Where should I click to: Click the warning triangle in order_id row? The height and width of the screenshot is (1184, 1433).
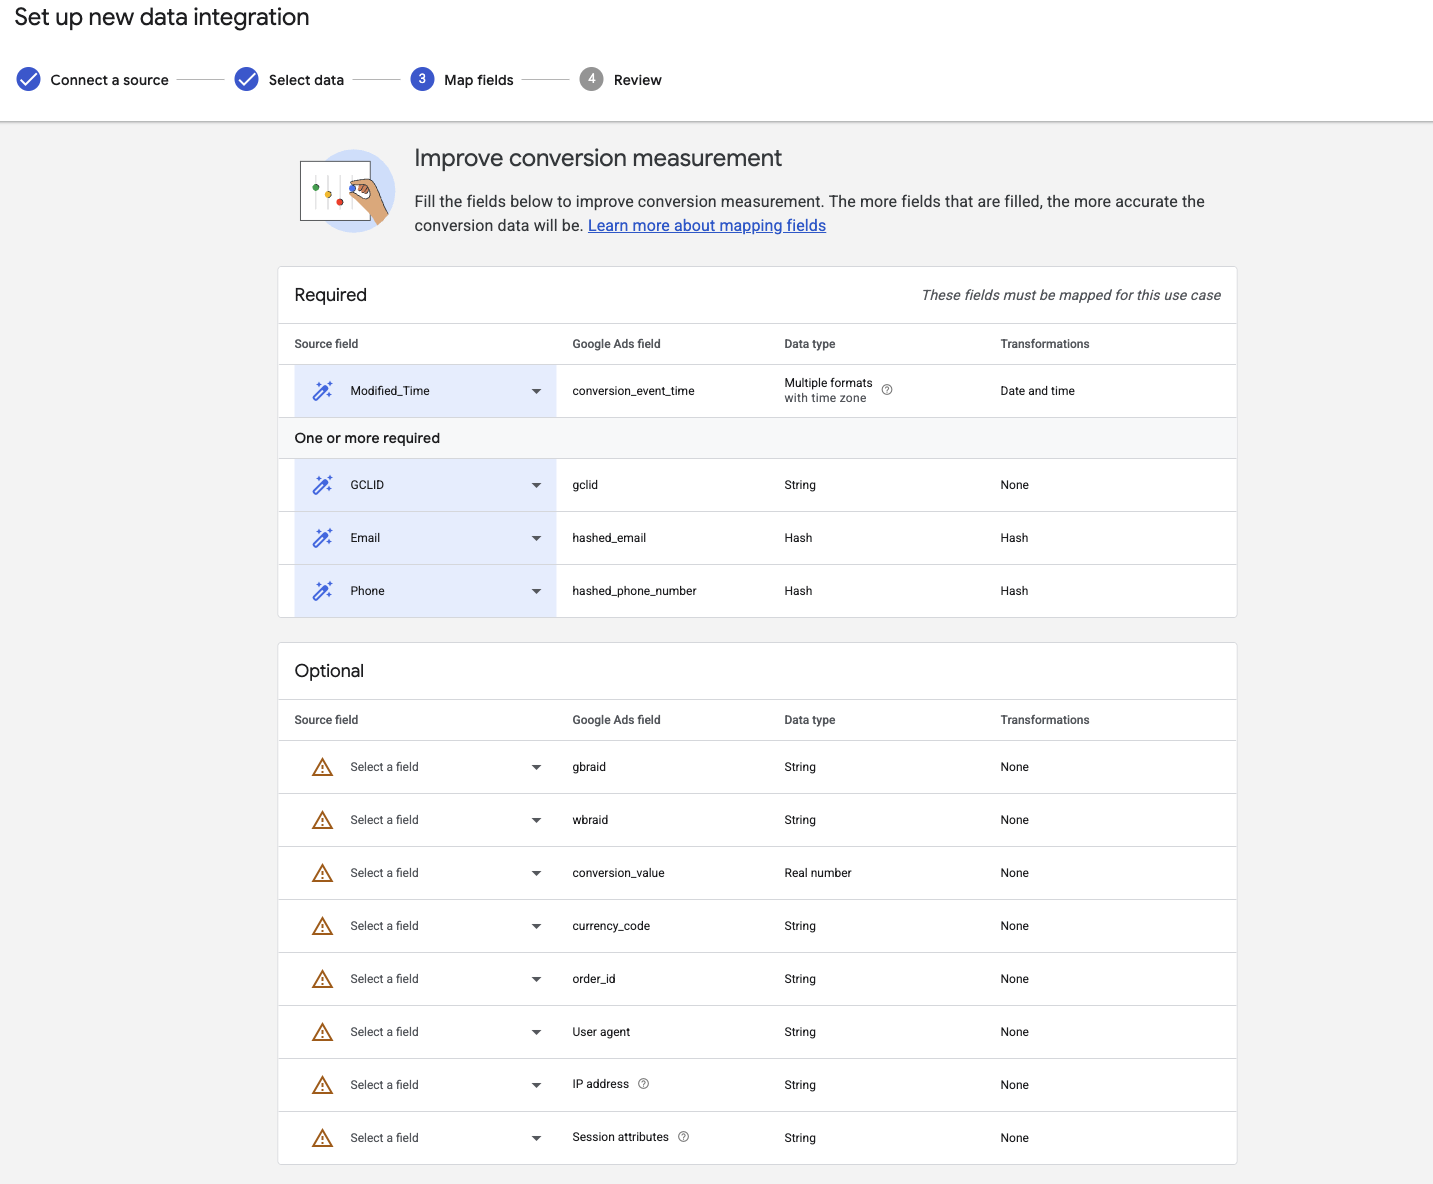(x=322, y=979)
